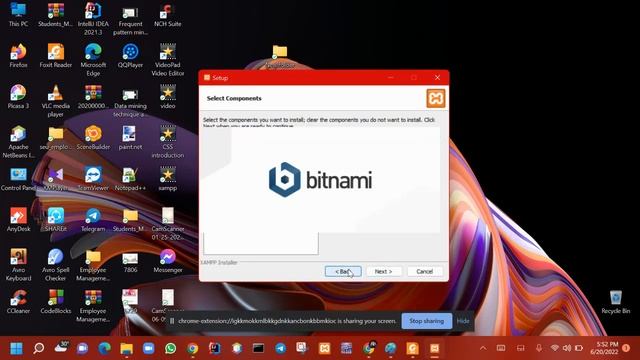This screenshot has height=360, width=640.
Task: Open Apache NetBeans desktop shortcut
Action: pos(18,142)
